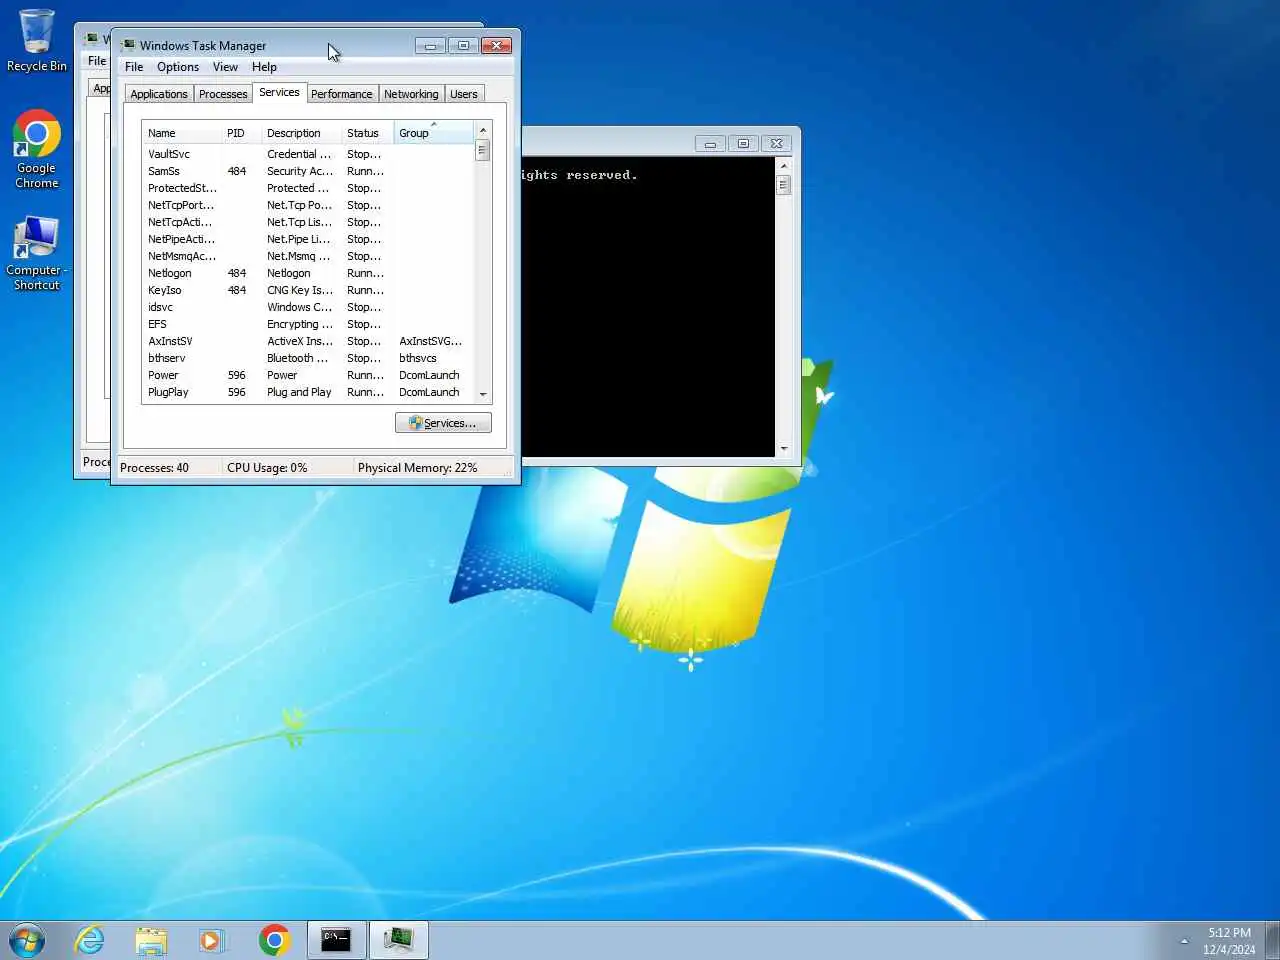1280x960 pixels.
Task: Click Task Manager title bar icon
Action: coord(128,45)
